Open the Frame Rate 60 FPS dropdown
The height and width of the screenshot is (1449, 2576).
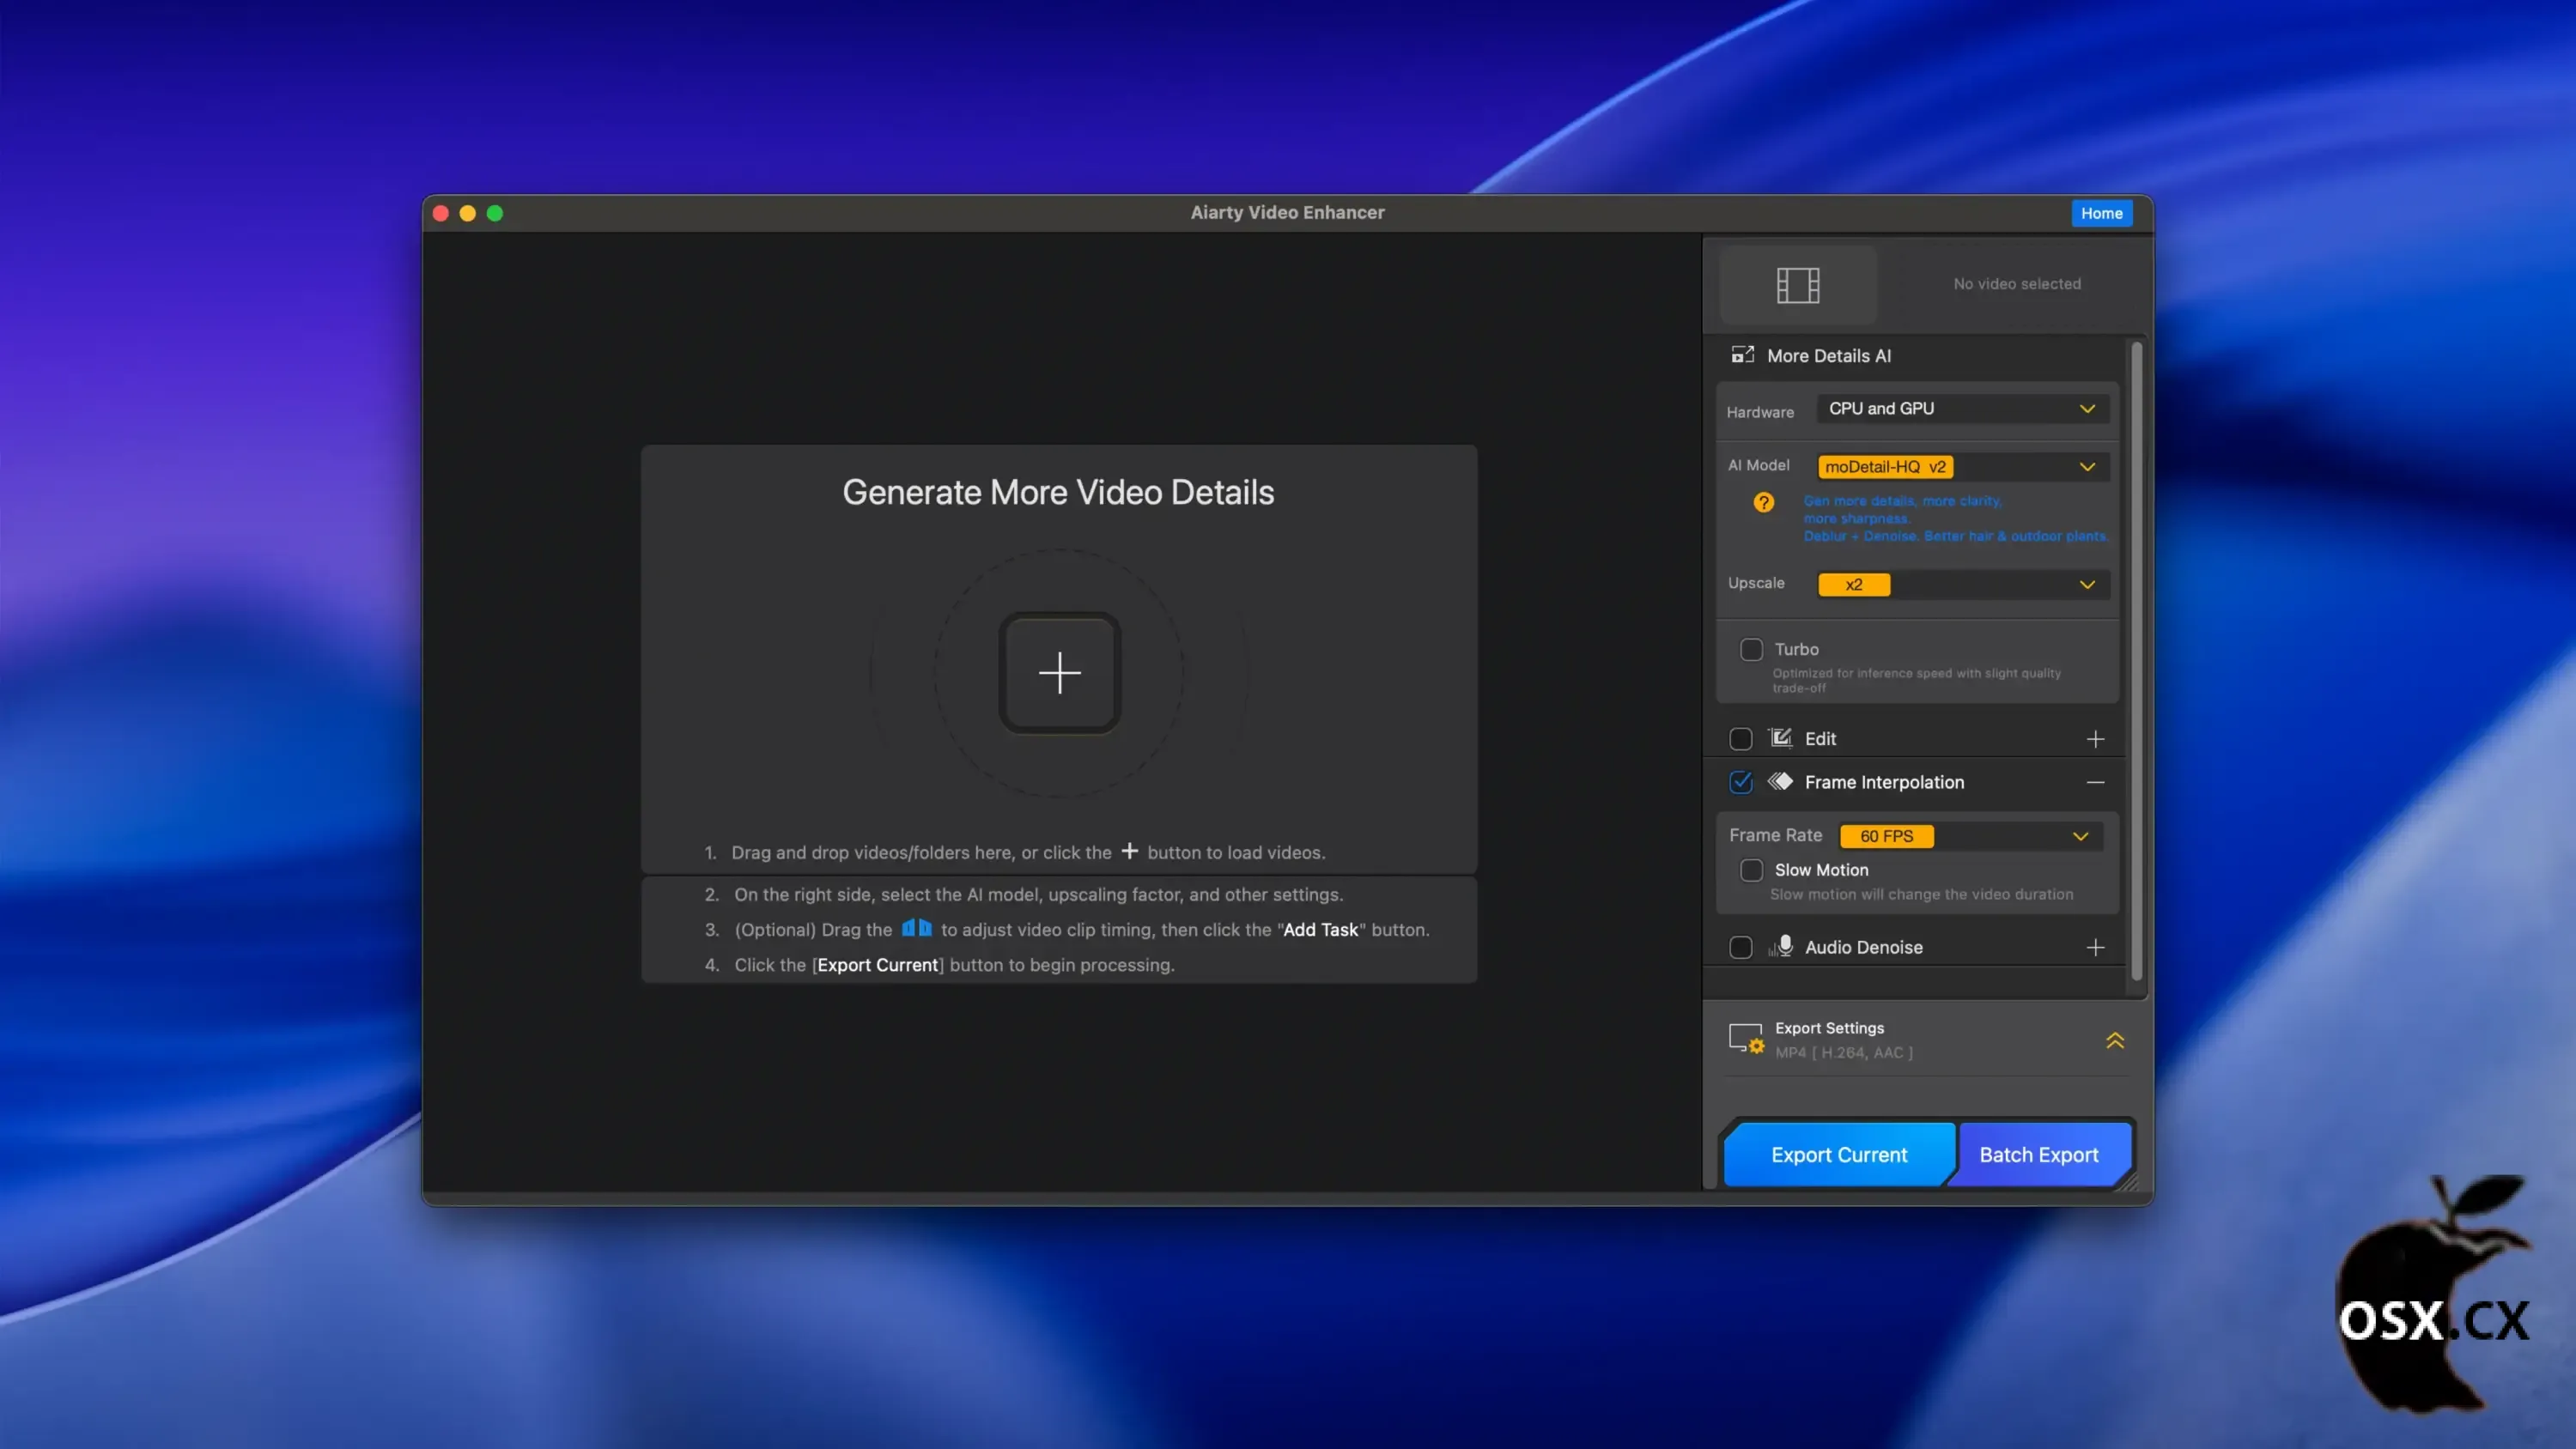tap(1970, 836)
